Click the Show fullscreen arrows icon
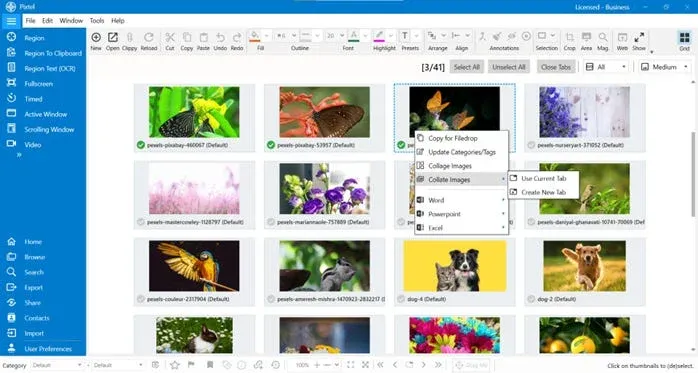Screen dimensions: 698x373 pos(639,37)
